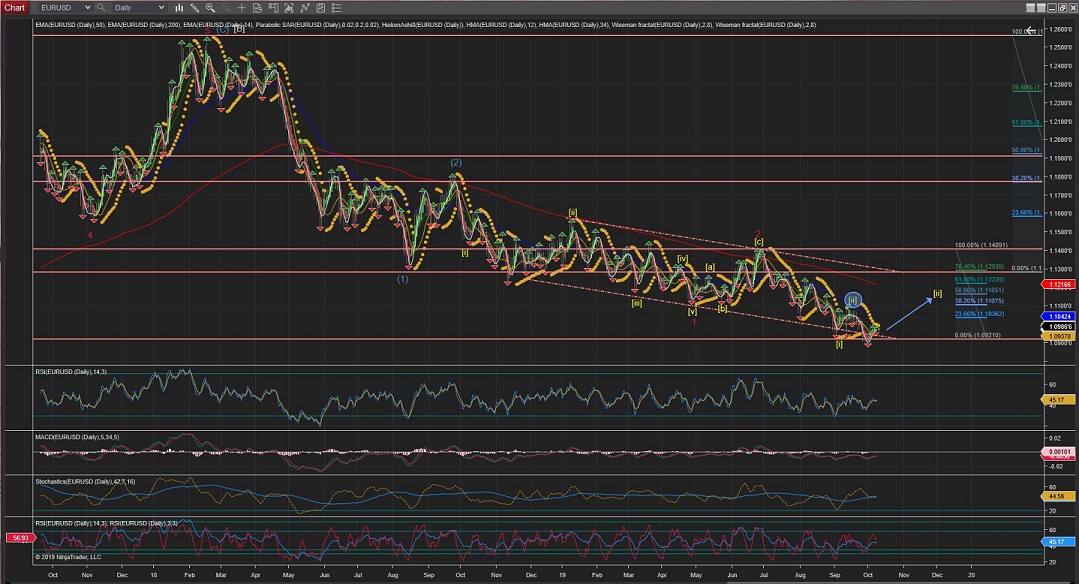Select the 0.00% (1.09210) Fibonacci label
The image size is (1079, 584).
pos(978,335)
